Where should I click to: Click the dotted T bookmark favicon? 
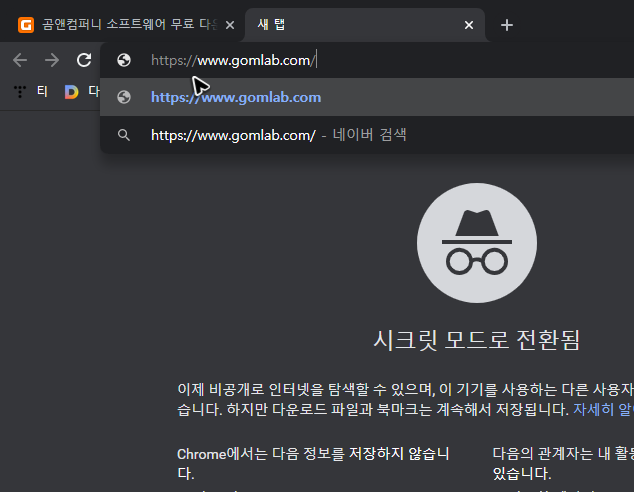click(19, 91)
